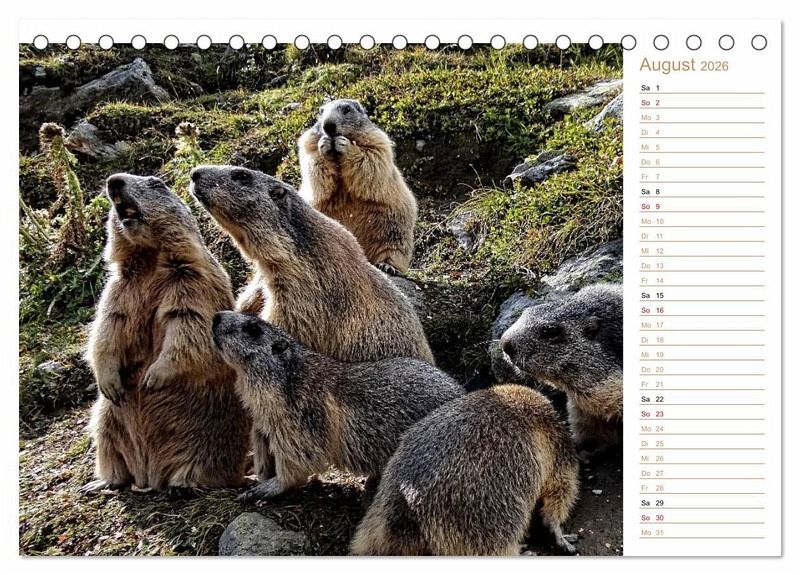Click the "August 2026" month heading

(684, 65)
